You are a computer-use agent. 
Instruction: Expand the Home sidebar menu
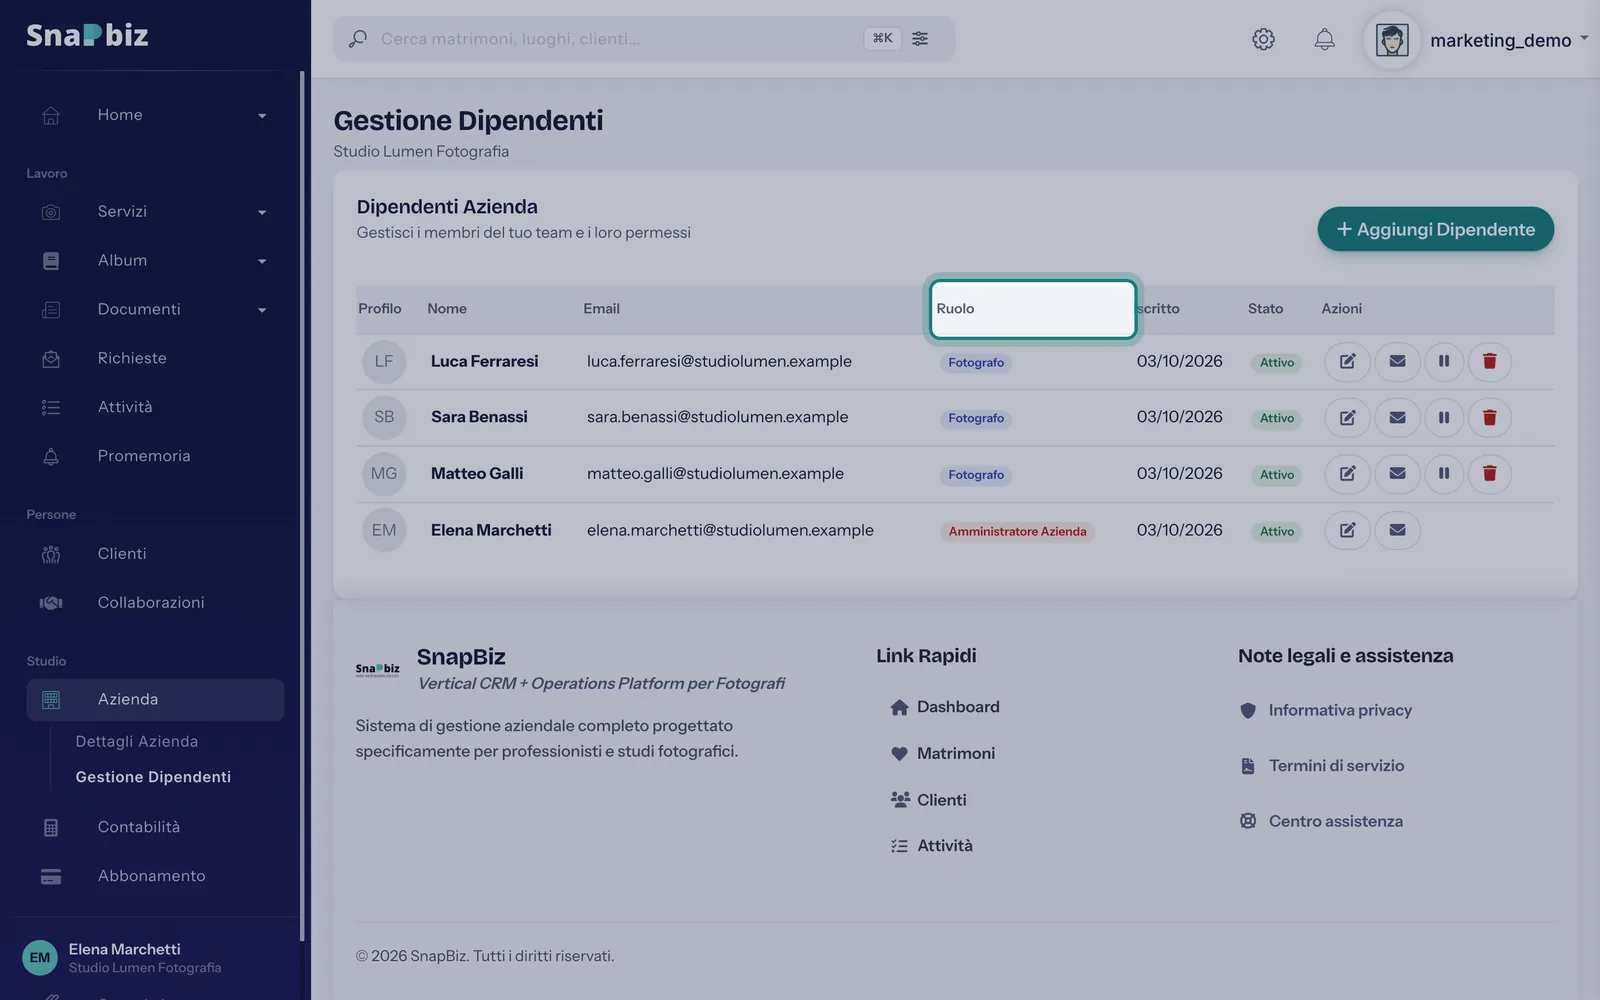click(155, 115)
